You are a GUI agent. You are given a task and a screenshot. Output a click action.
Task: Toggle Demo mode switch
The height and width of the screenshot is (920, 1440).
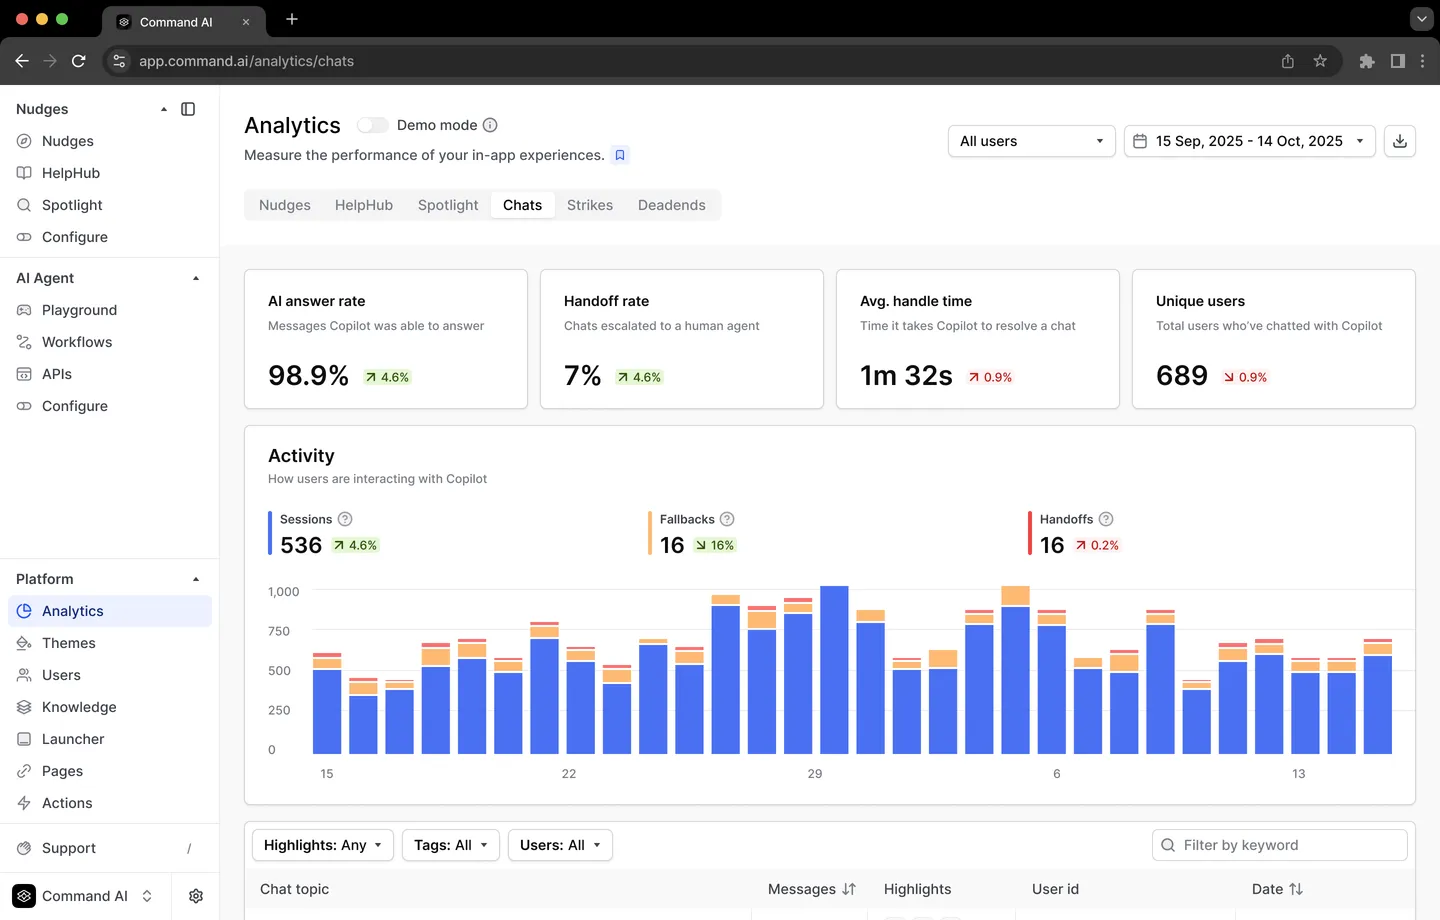tap(372, 125)
